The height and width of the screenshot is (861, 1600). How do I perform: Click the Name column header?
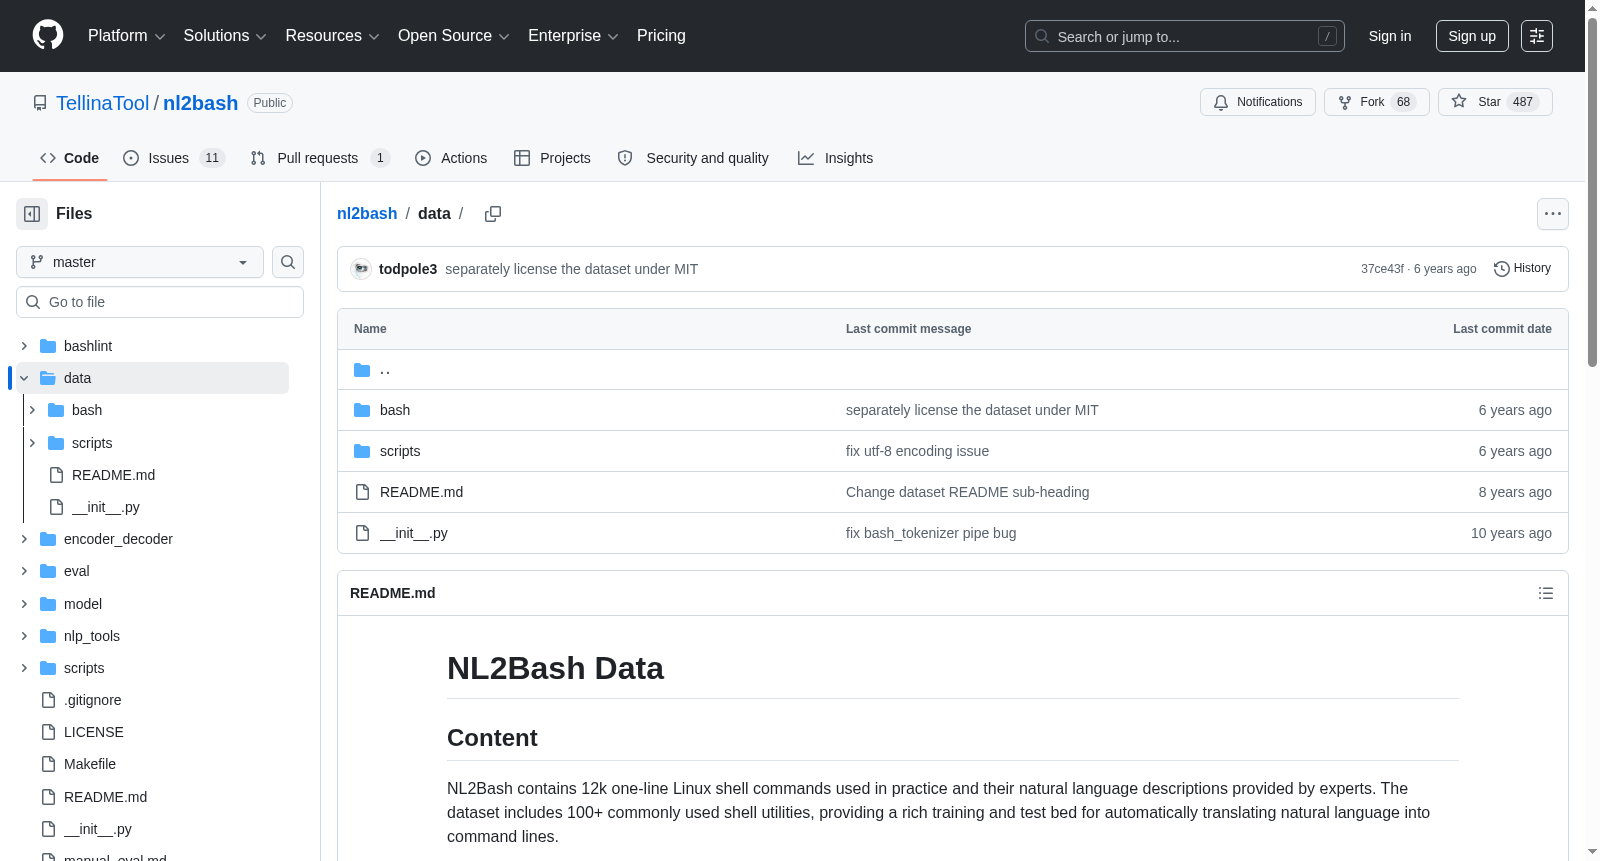370,329
